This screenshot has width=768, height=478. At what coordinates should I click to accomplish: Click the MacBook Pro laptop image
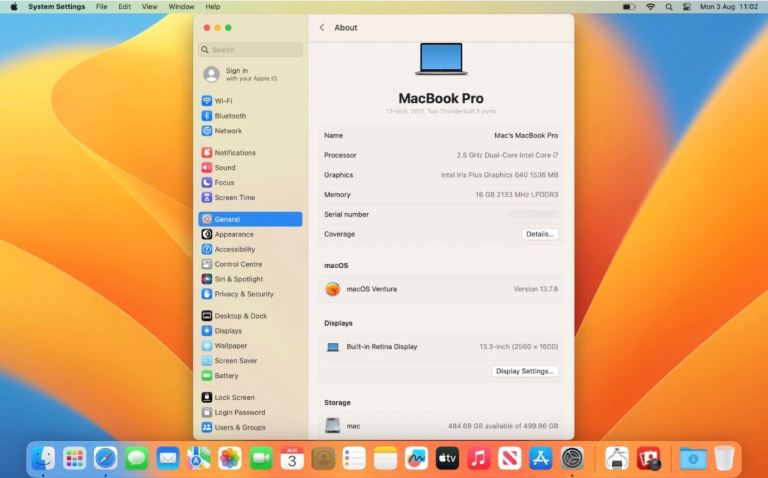pos(441,59)
